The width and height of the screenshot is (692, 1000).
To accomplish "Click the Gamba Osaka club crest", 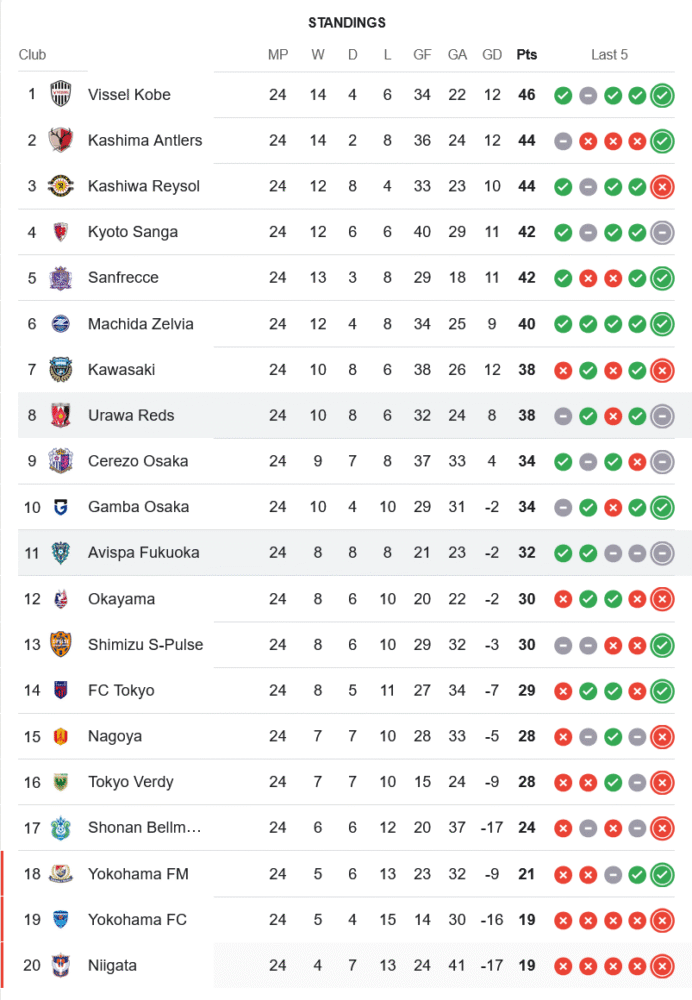I will pyautogui.click(x=61, y=507).
